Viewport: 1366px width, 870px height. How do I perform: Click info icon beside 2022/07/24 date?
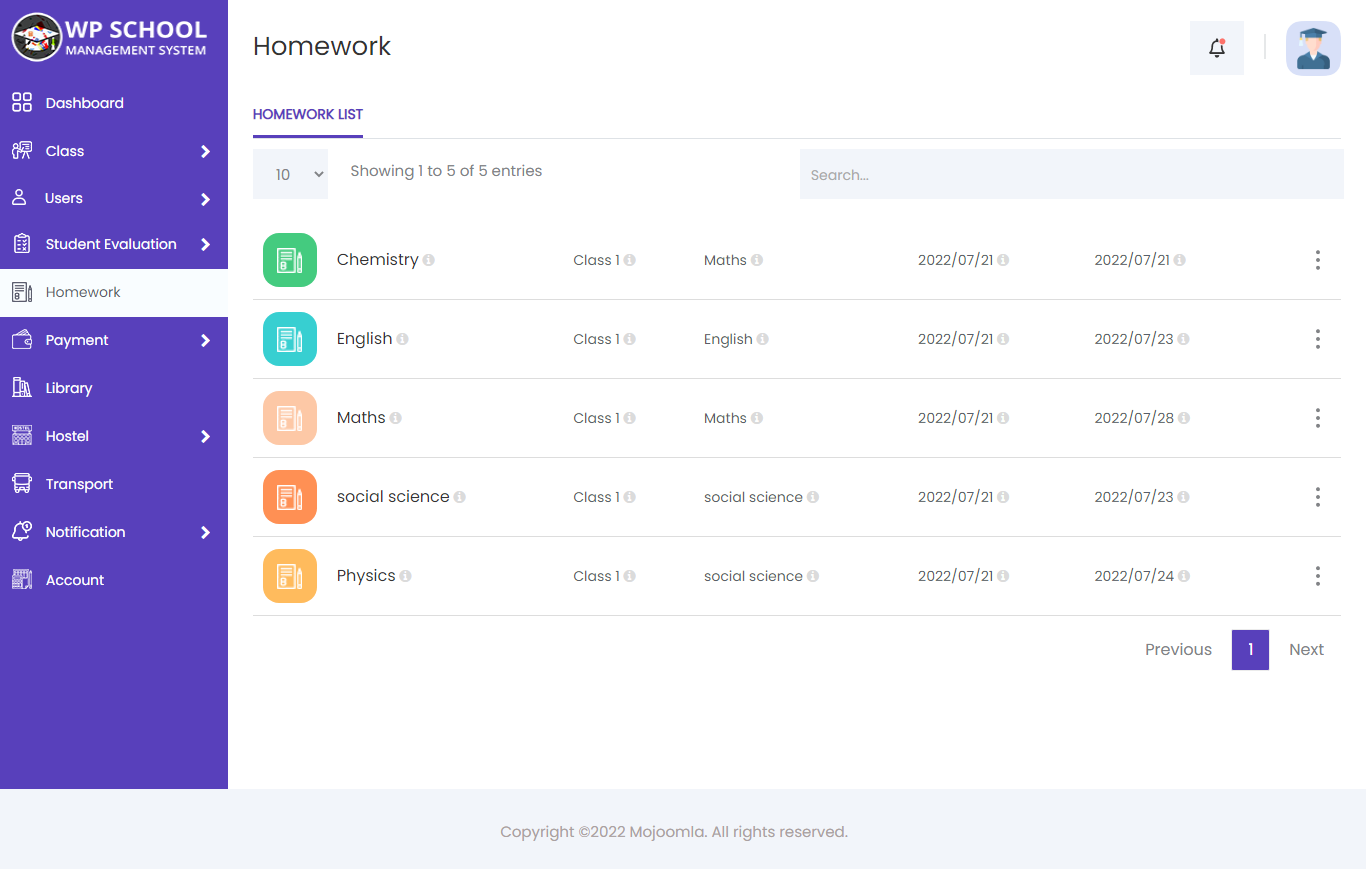(x=1184, y=576)
